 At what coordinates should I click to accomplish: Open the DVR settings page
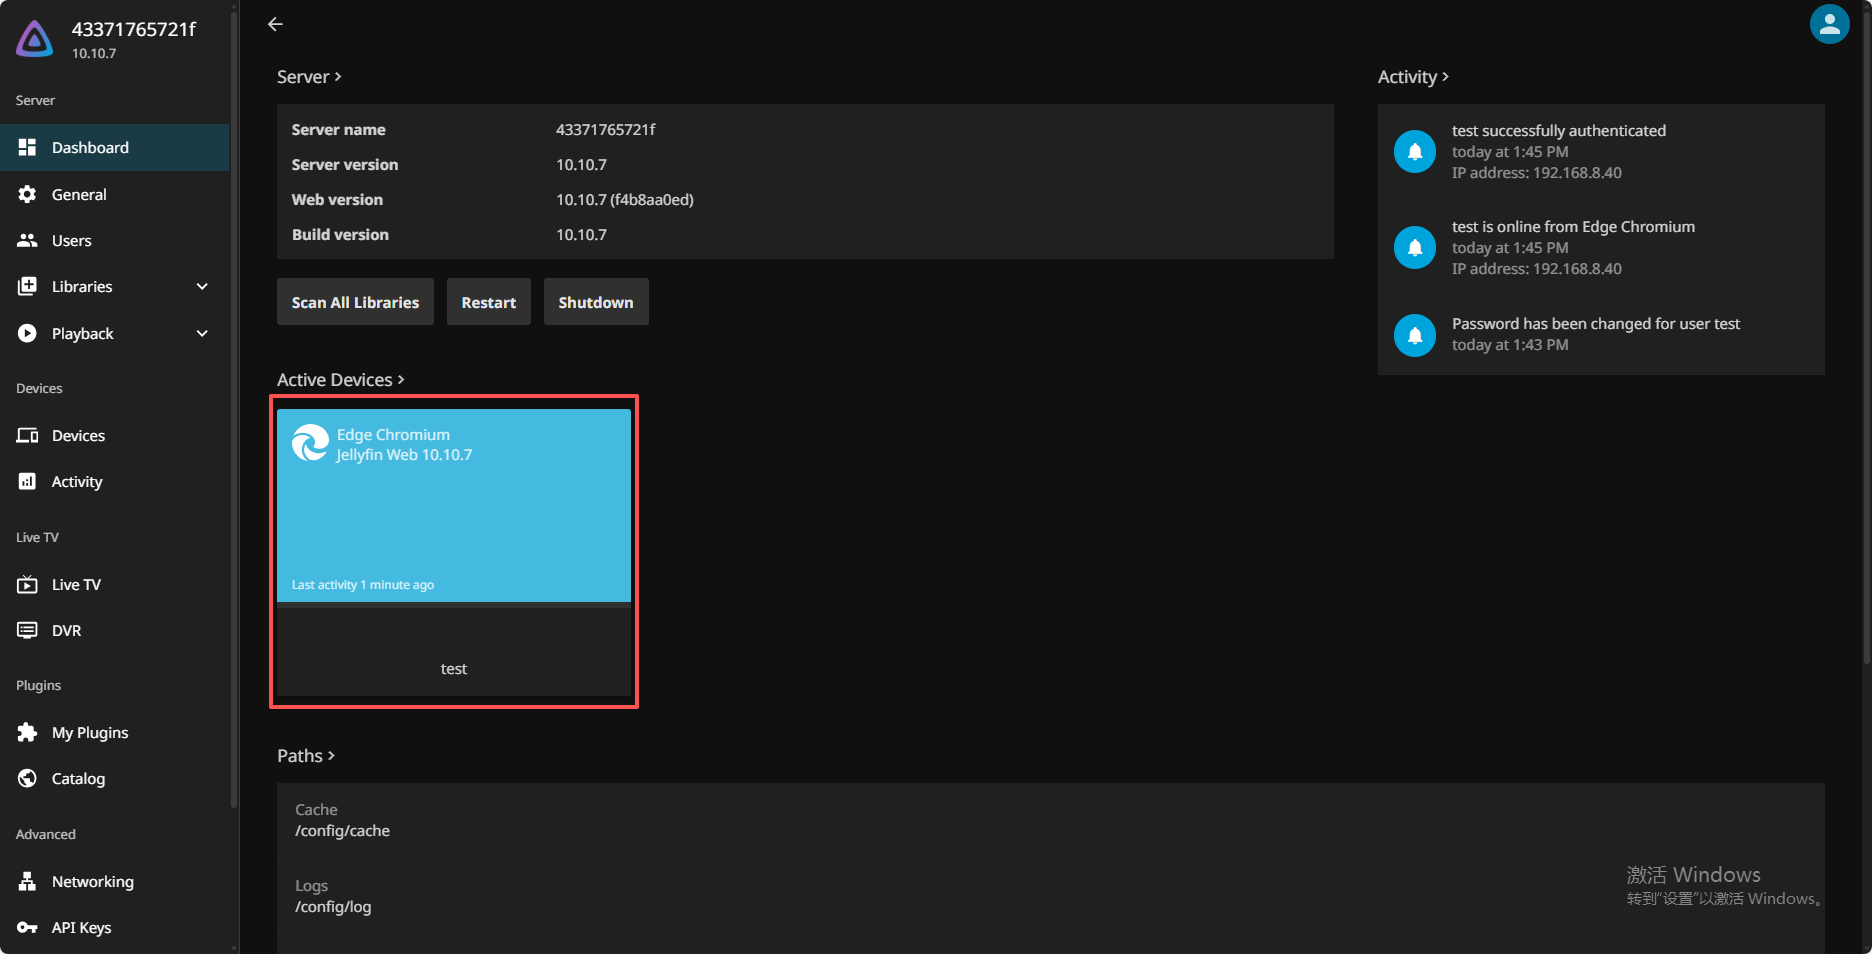(115, 630)
